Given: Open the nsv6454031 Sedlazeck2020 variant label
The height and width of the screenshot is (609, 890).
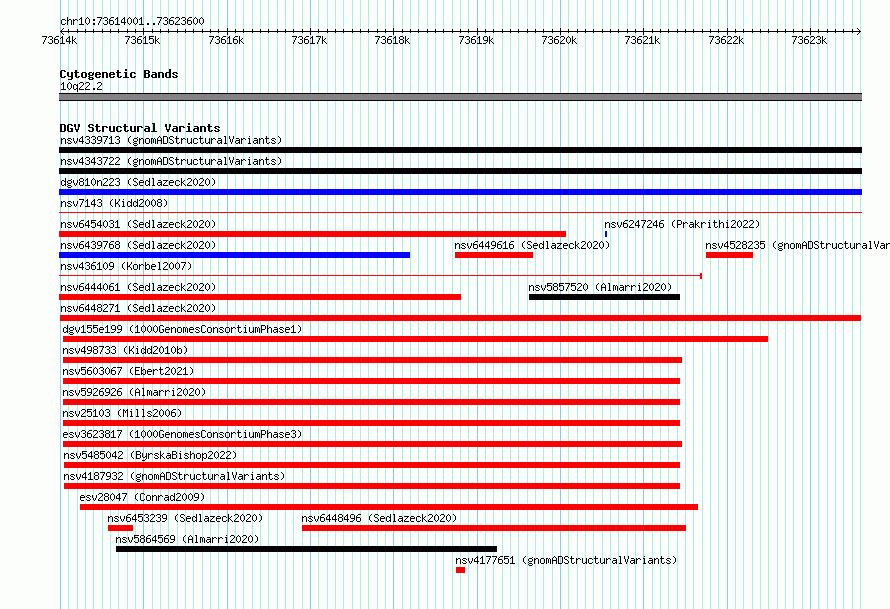Looking at the screenshot, I should click(x=138, y=224).
